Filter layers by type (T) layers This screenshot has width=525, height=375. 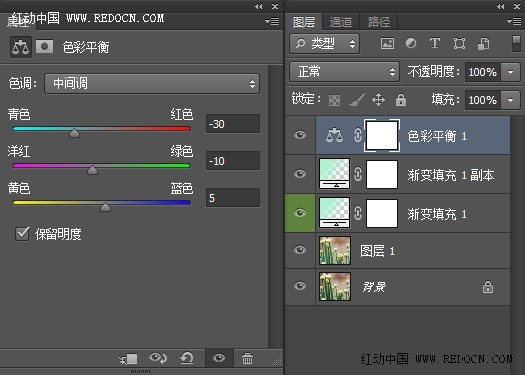coord(435,43)
